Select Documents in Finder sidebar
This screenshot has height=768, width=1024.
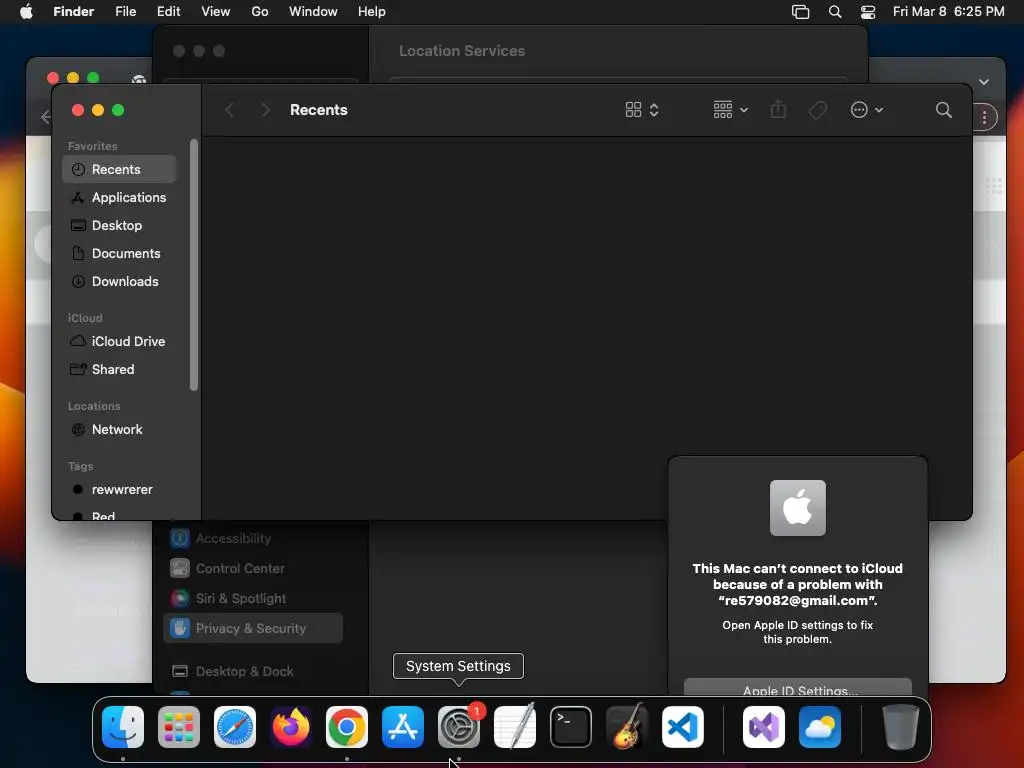(120, 253)
